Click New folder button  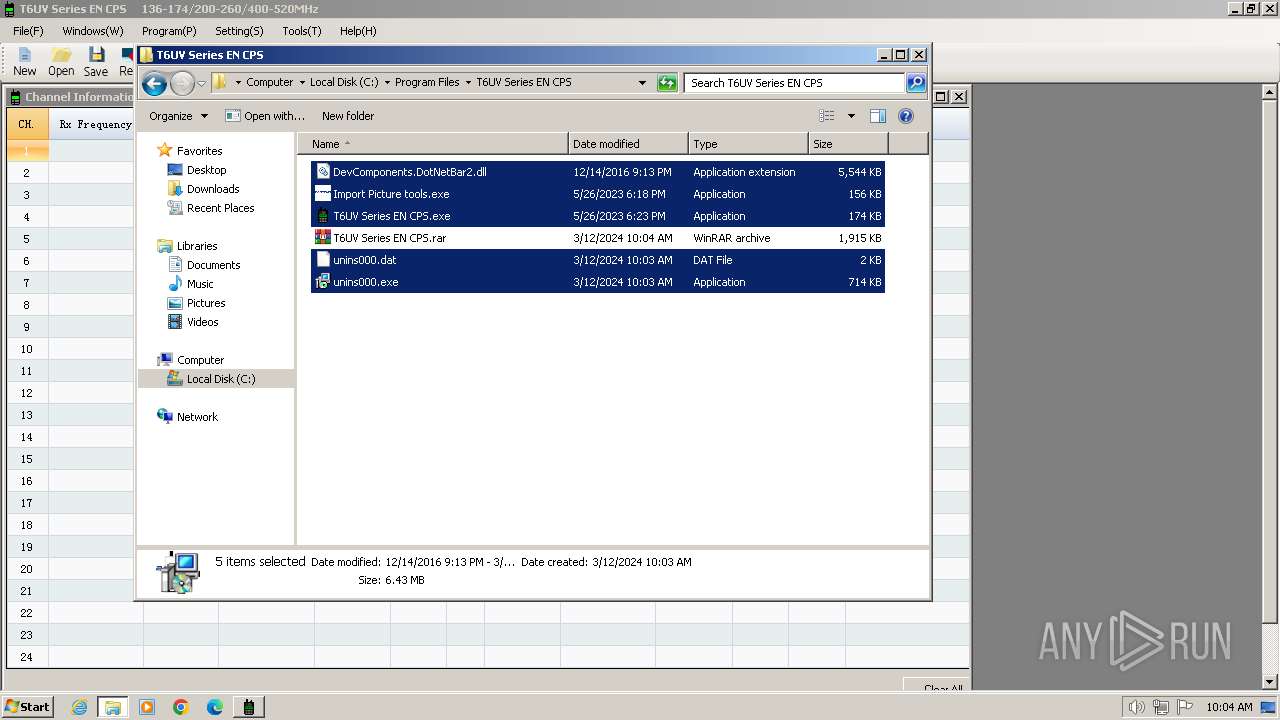coord(348,116)
